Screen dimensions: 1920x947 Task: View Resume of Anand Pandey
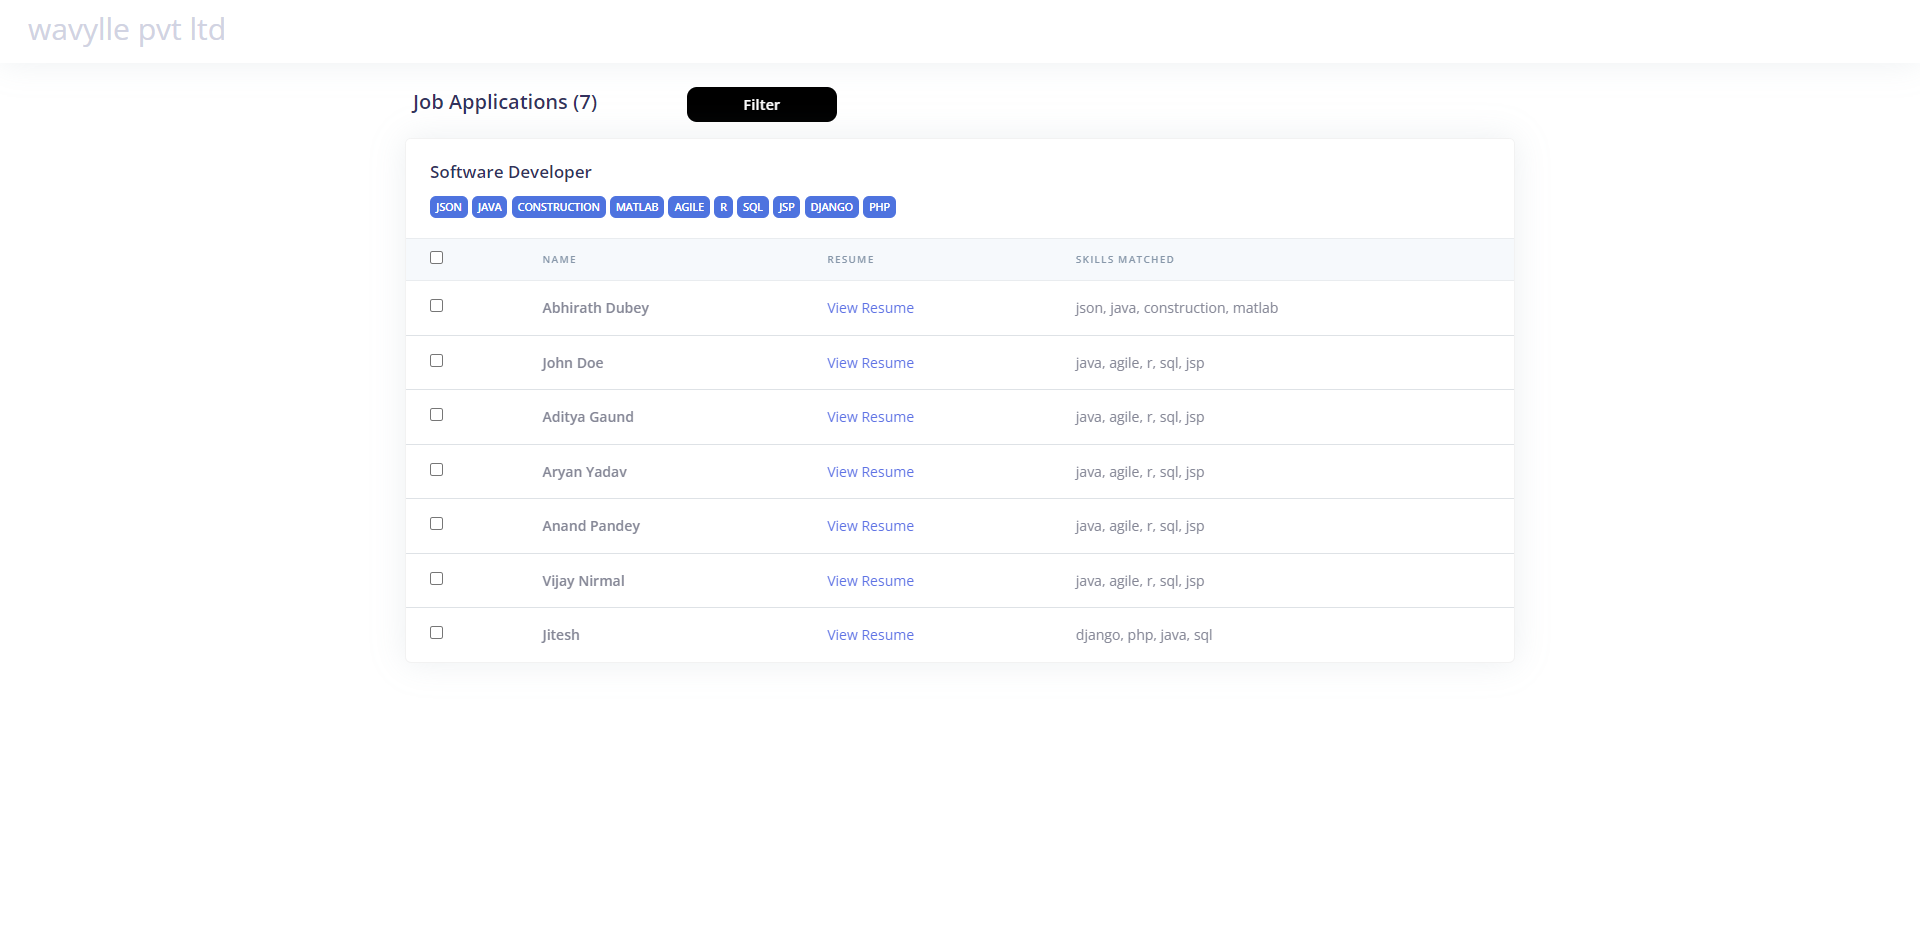pyautogui.click(x=870, y=526)
